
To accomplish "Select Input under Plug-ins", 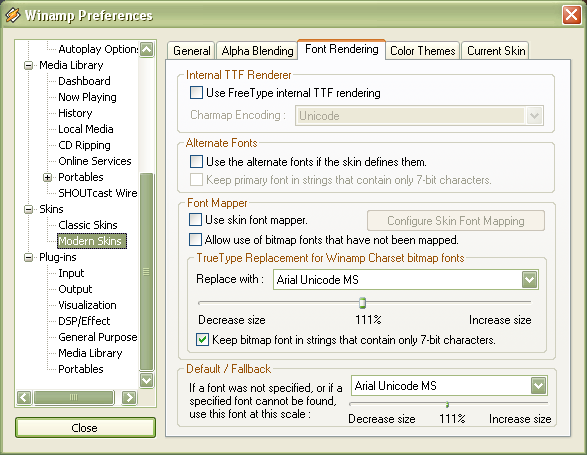I will 71,273.
